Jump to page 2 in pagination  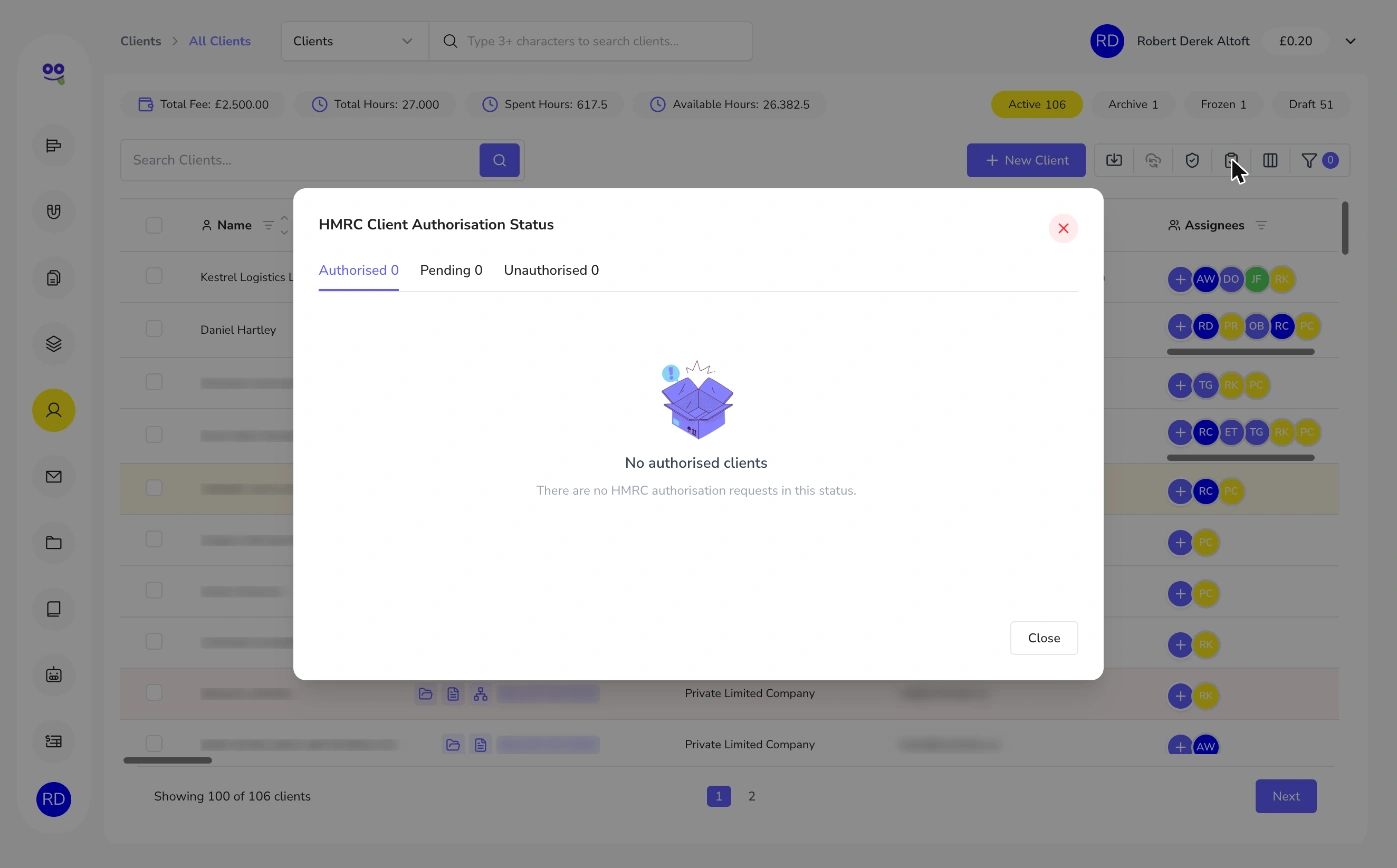pyautogui.click(x=752, y=796)
